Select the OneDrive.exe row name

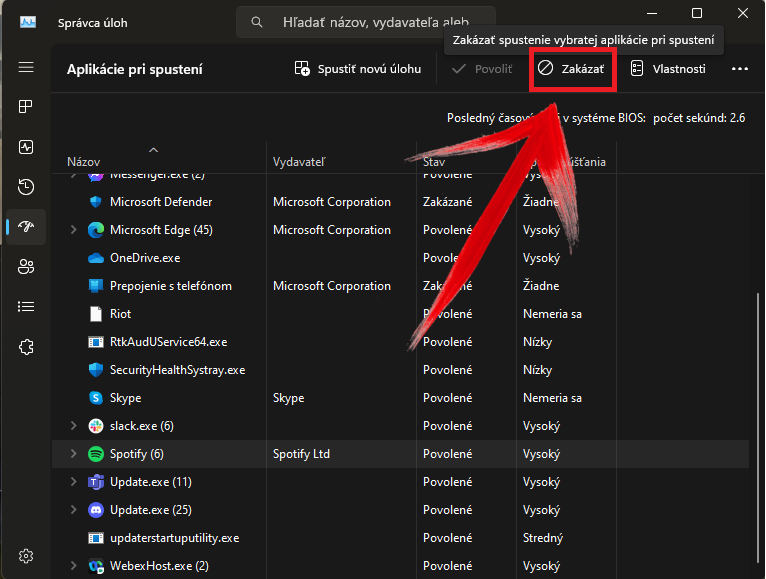click(145, 258)
